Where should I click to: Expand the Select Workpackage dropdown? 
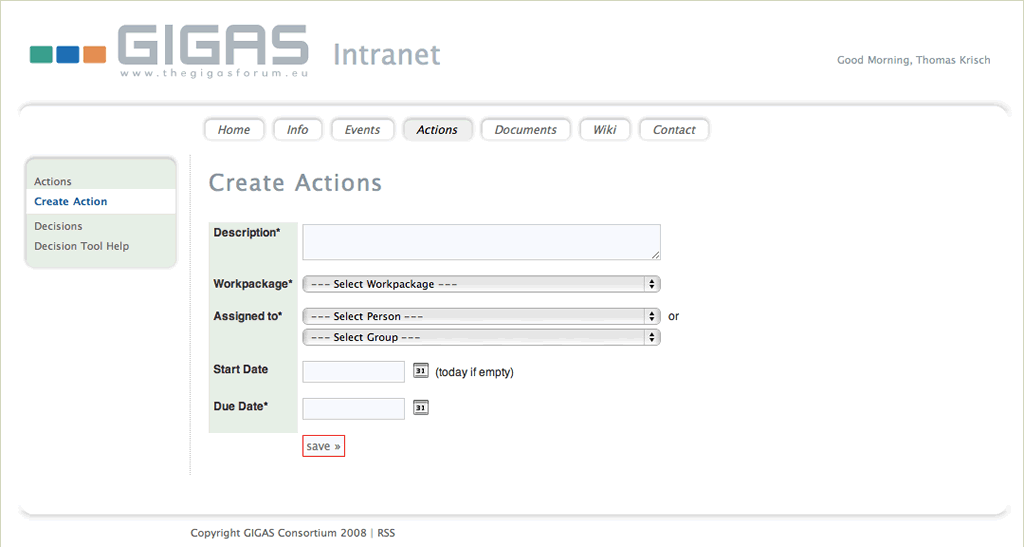(x=481, y=284)
